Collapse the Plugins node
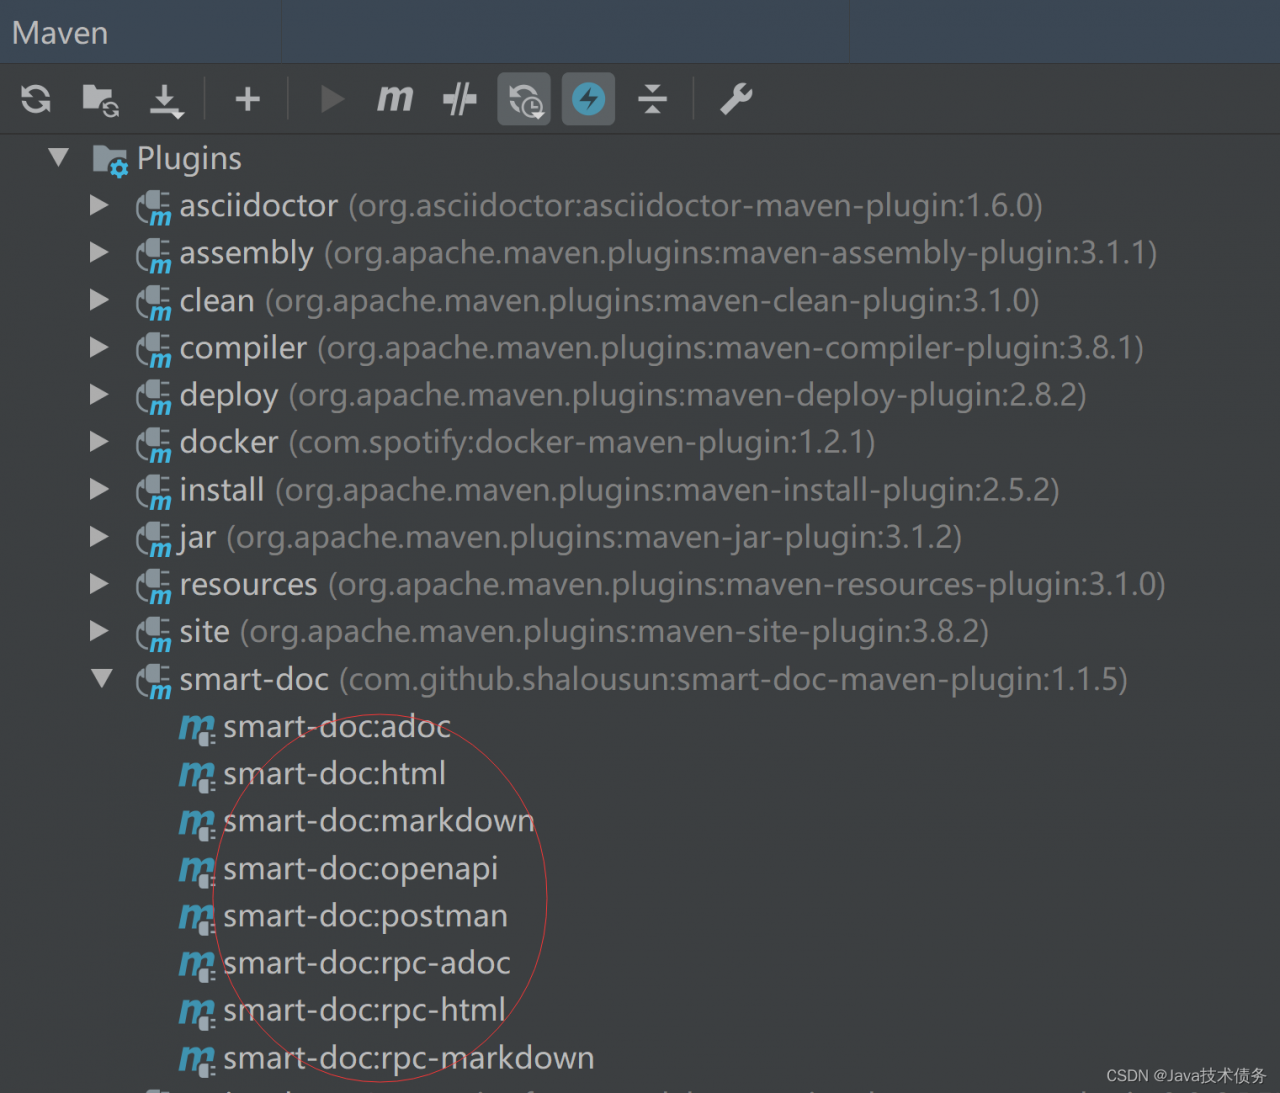This screenshot has width=1280, height=1093. click(x=59, y=157)
